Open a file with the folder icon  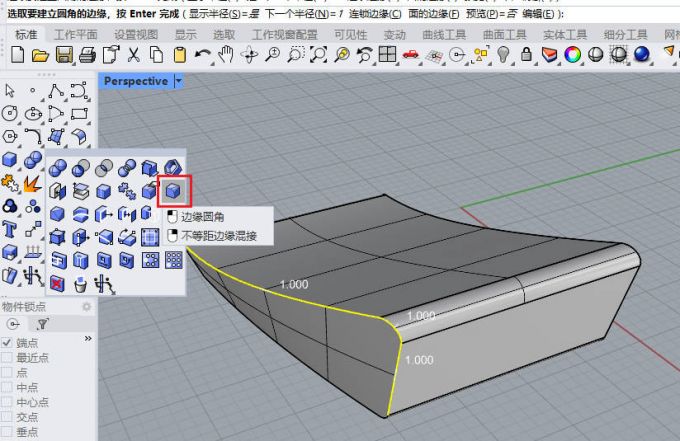click(x=40, y=56)
